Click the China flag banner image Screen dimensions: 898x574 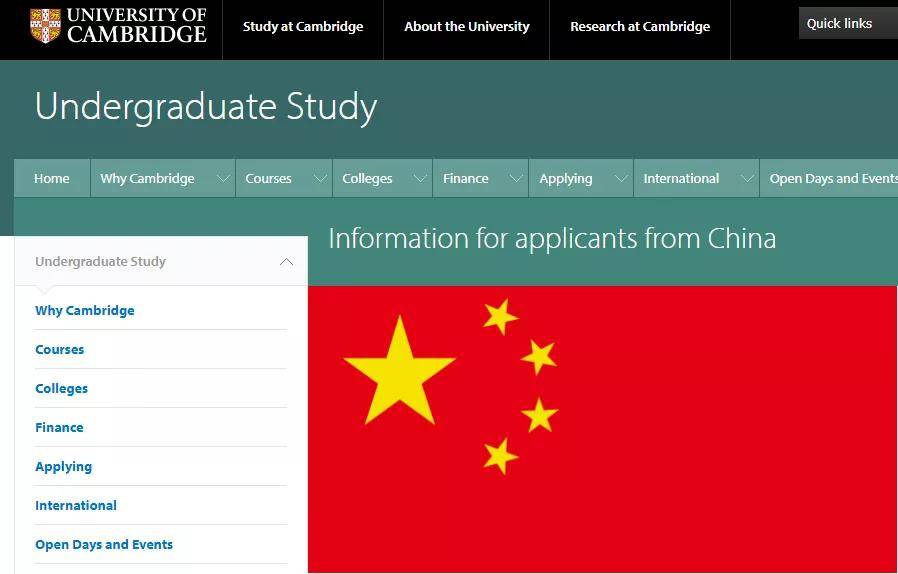(602, 429)
